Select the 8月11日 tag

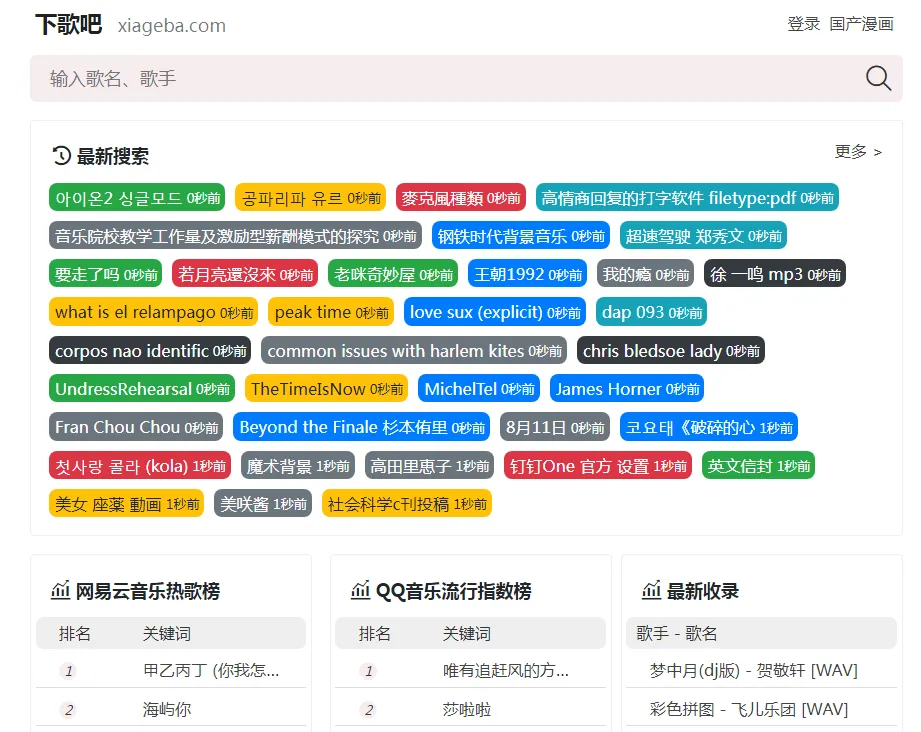pos(555,427)
